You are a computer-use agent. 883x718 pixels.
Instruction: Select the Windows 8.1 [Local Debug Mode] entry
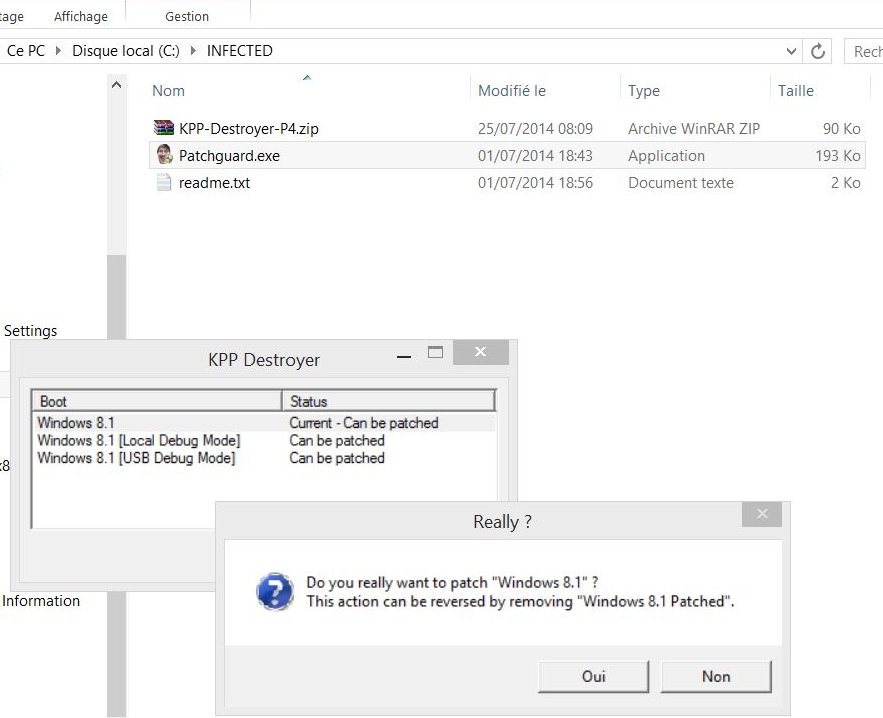(x=139, y=440)
